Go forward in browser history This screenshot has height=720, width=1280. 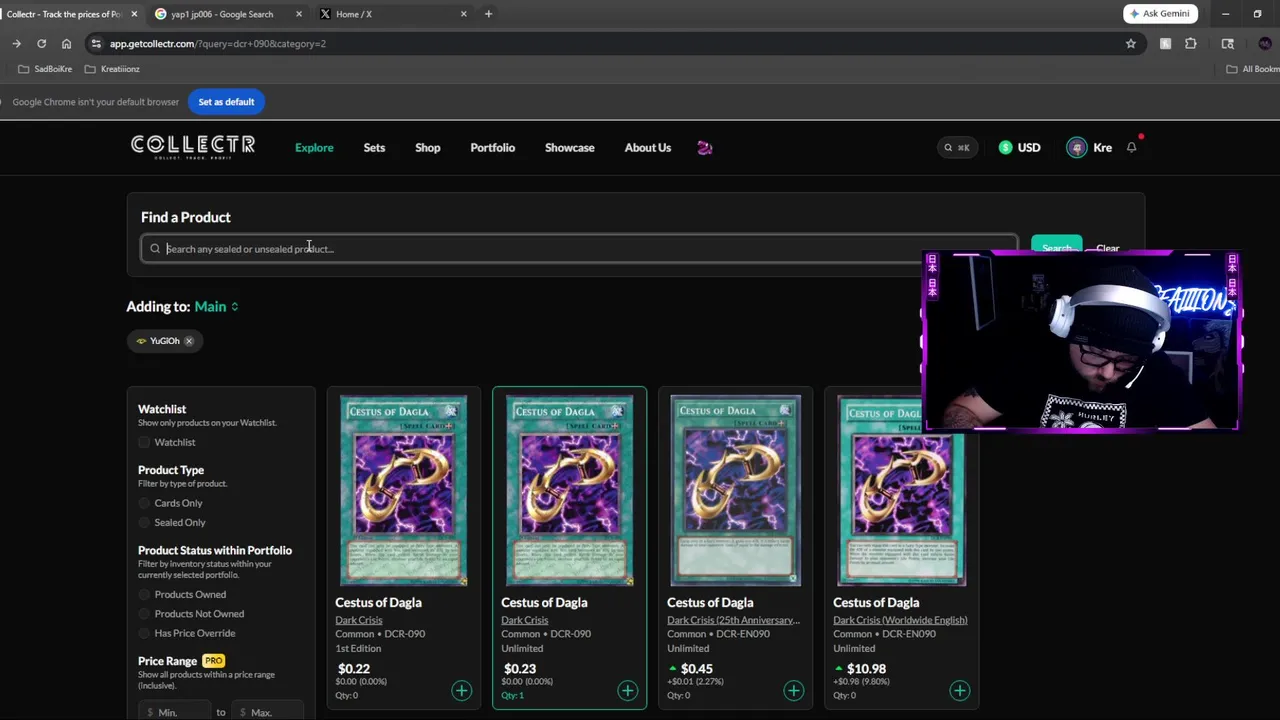tap(16, 44)
